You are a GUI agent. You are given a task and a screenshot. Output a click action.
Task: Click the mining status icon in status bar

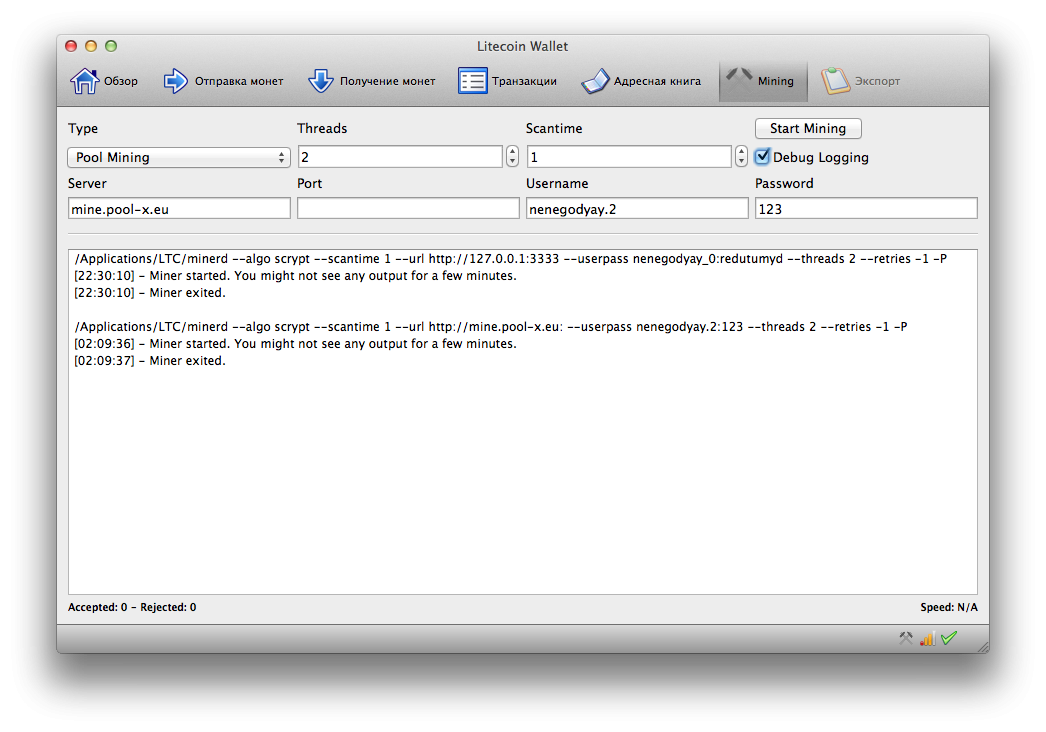(x=906, y=638)
